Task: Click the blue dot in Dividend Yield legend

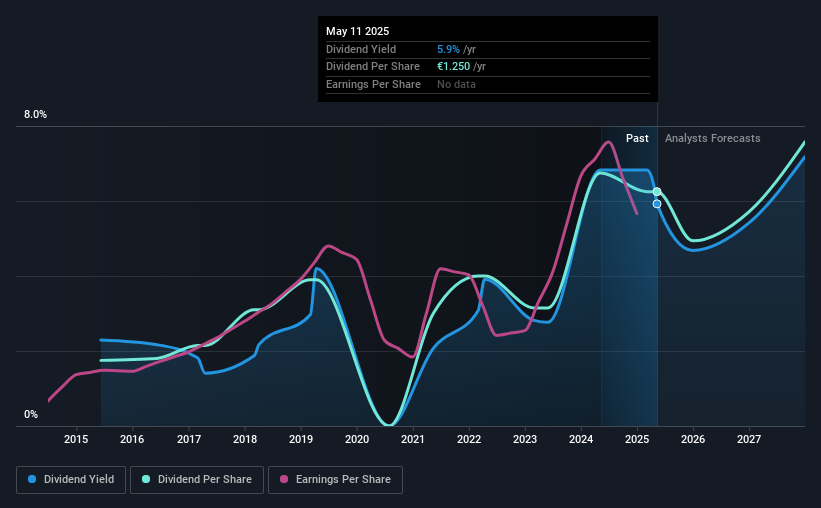Action: click(32, 479)
